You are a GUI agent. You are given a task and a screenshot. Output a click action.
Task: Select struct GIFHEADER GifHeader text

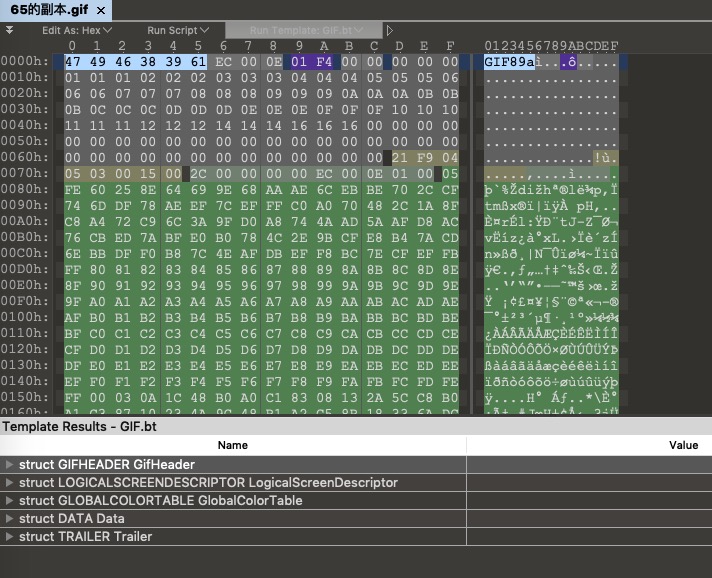point(107,464)
